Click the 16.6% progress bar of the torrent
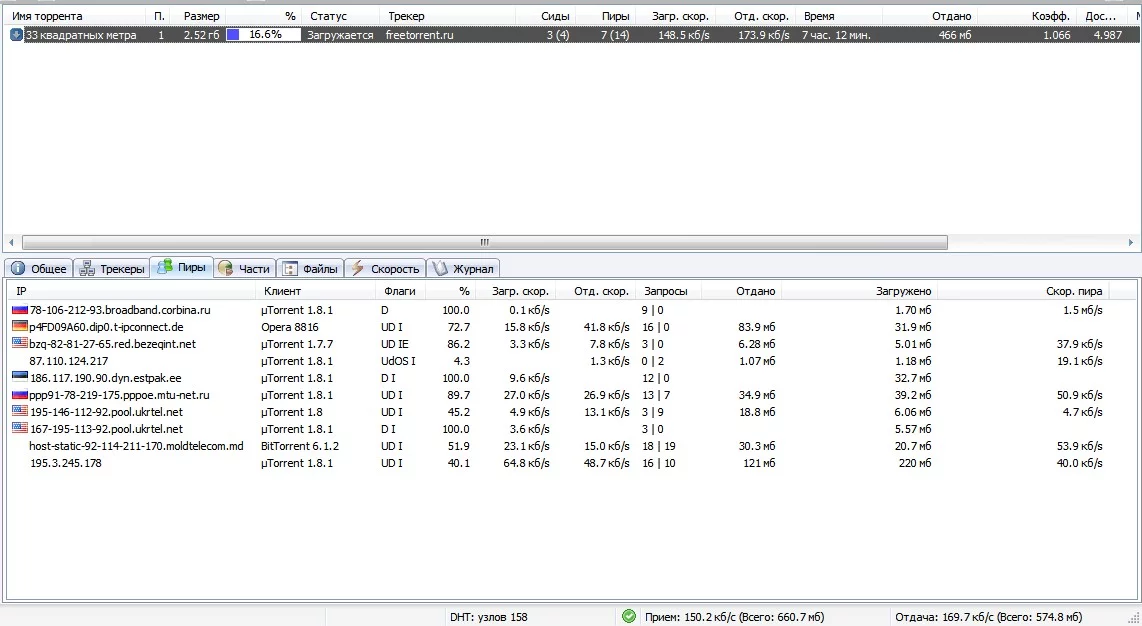Image resolution: width=1142 pixels, height=626 pixels. point(264,34)
